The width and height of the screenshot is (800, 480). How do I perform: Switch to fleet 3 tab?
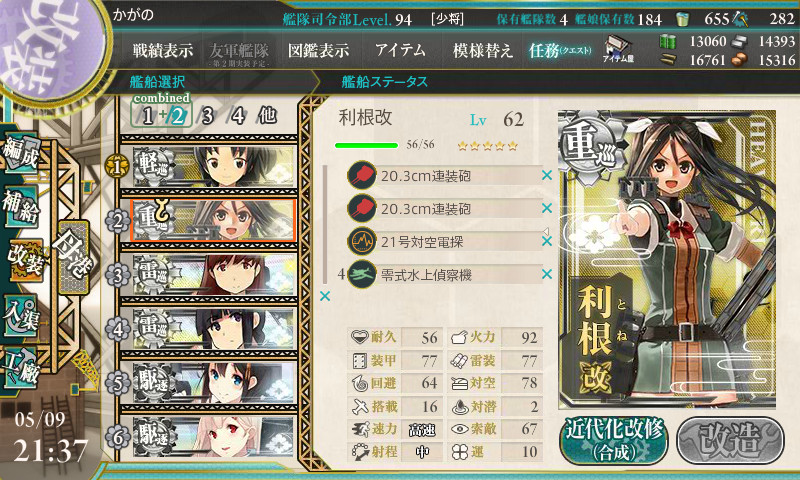pos(206,116)
